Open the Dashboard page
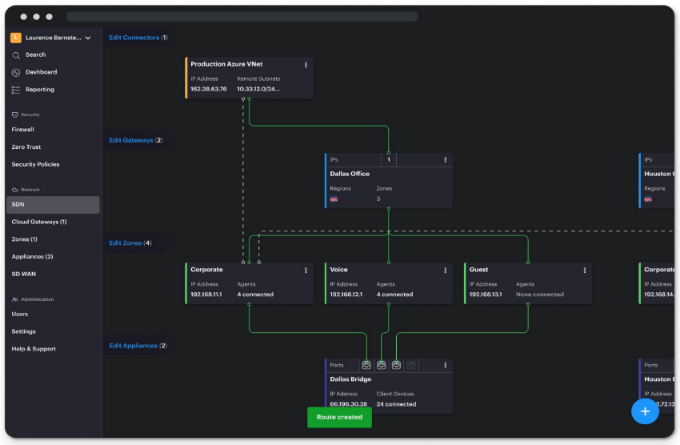This screenshot has height=445, width=680. [41, 72]
